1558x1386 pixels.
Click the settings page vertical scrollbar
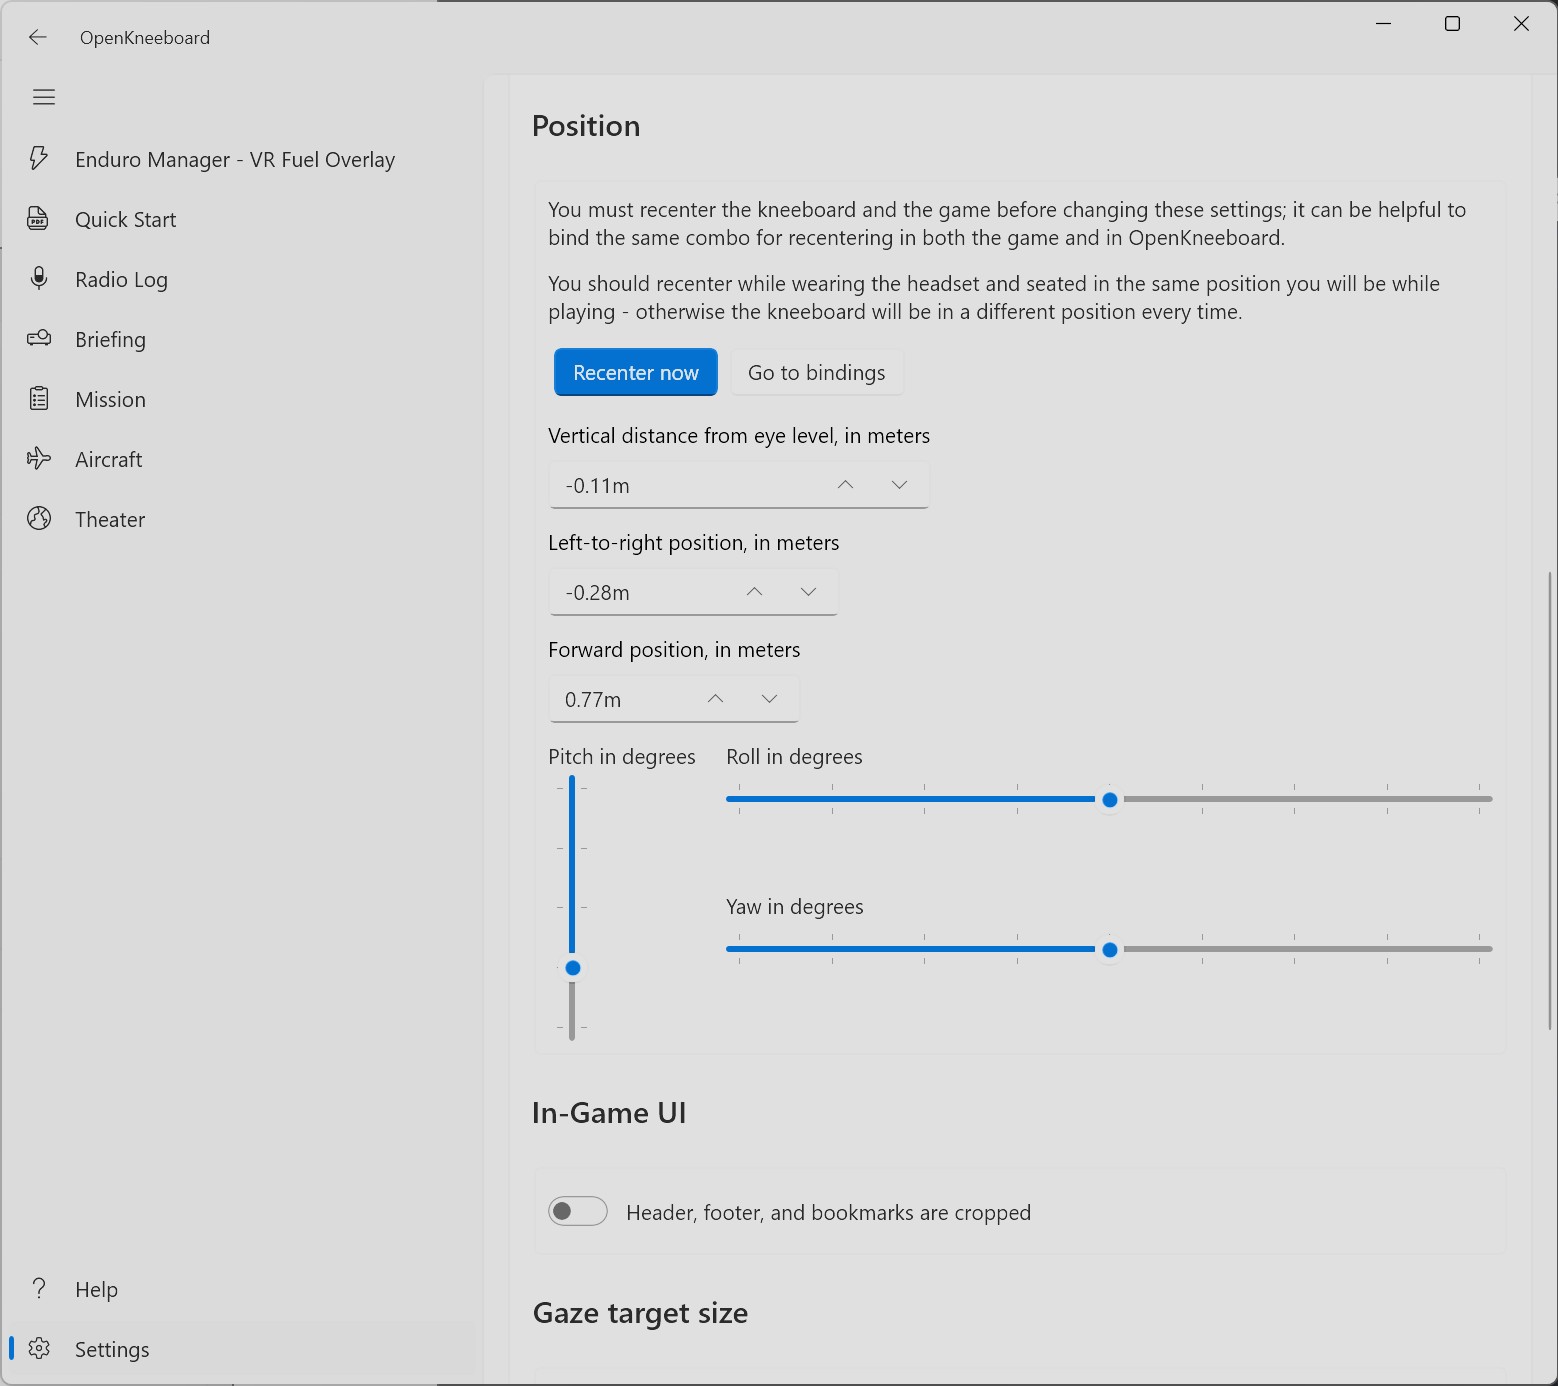[x=1550, y=800]
